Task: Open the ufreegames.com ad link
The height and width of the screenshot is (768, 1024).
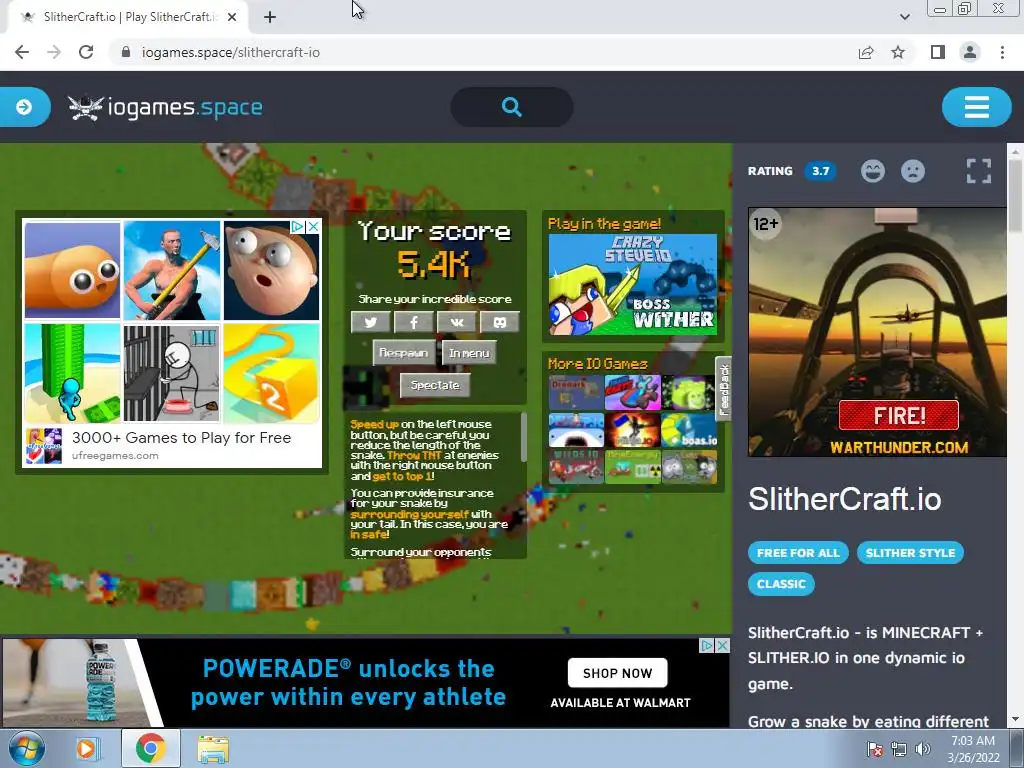Action: click(x=116, y=456)
